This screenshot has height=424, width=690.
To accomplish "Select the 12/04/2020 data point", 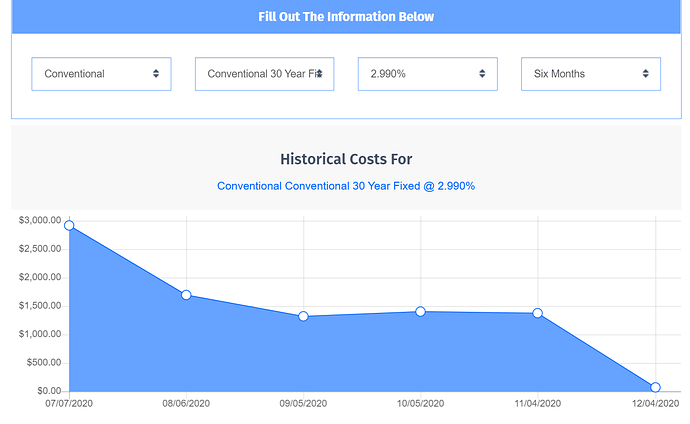I will point(655,387).
